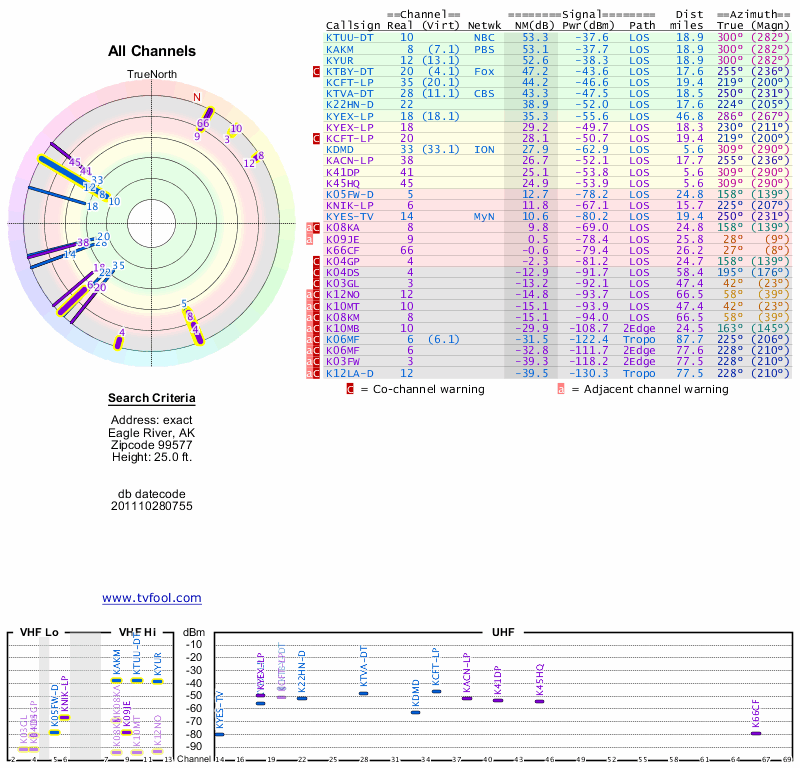
Task: Click the Eagle River, AK address text
Action: 152,433
